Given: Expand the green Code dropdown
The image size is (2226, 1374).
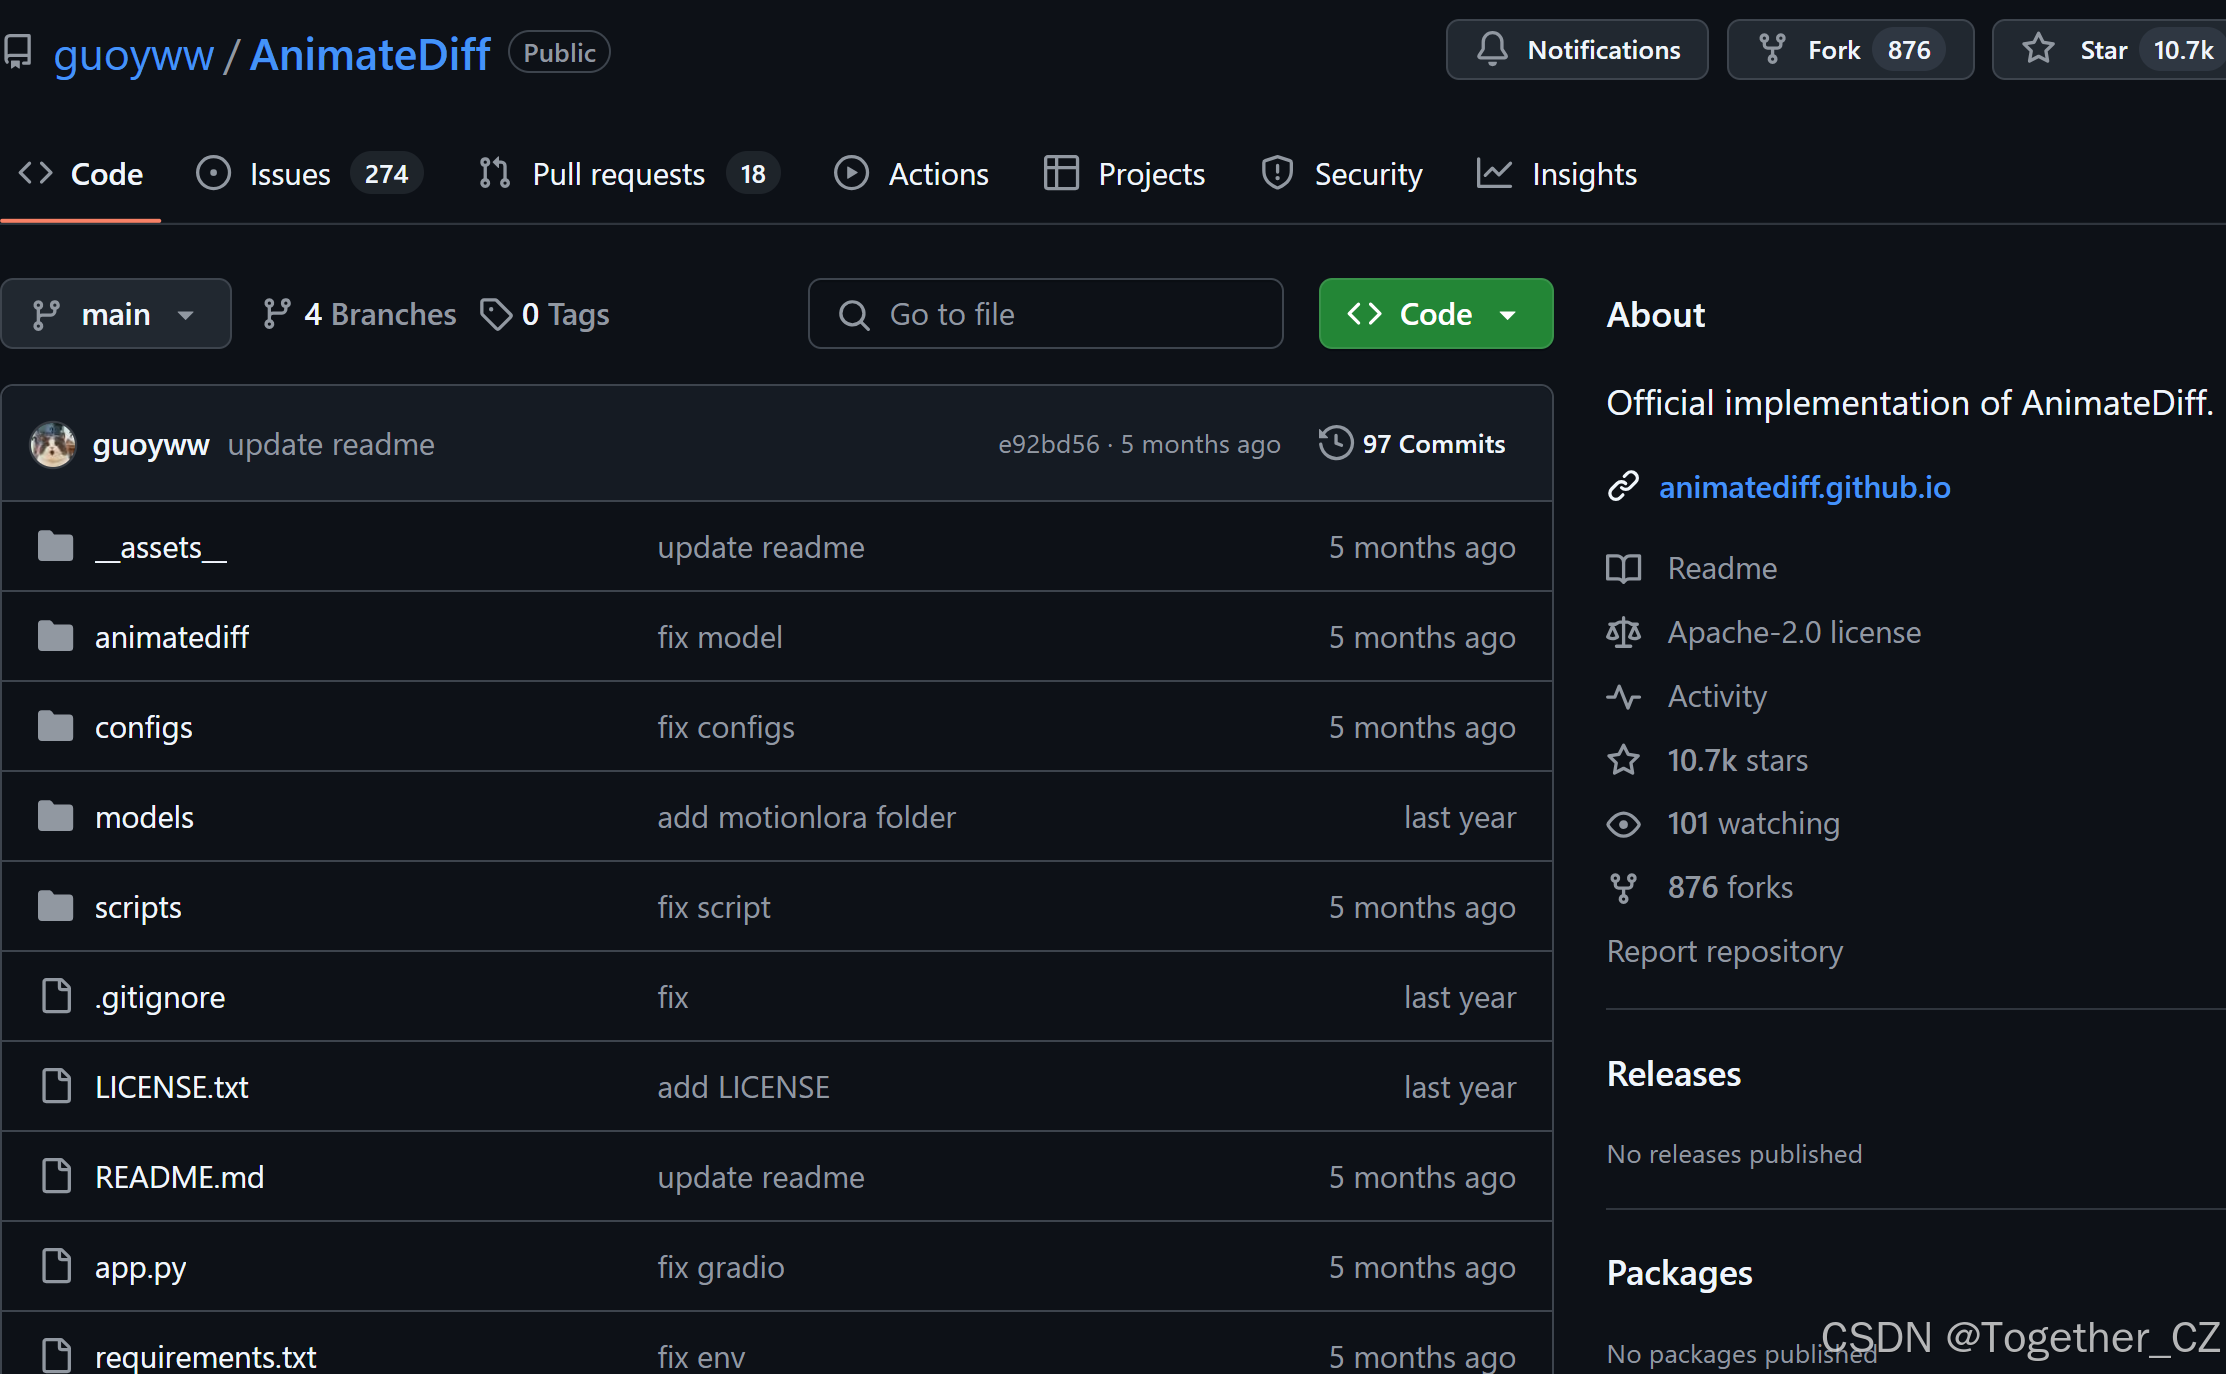Looking at the screenshot, I should click(x=1435, y=314).
